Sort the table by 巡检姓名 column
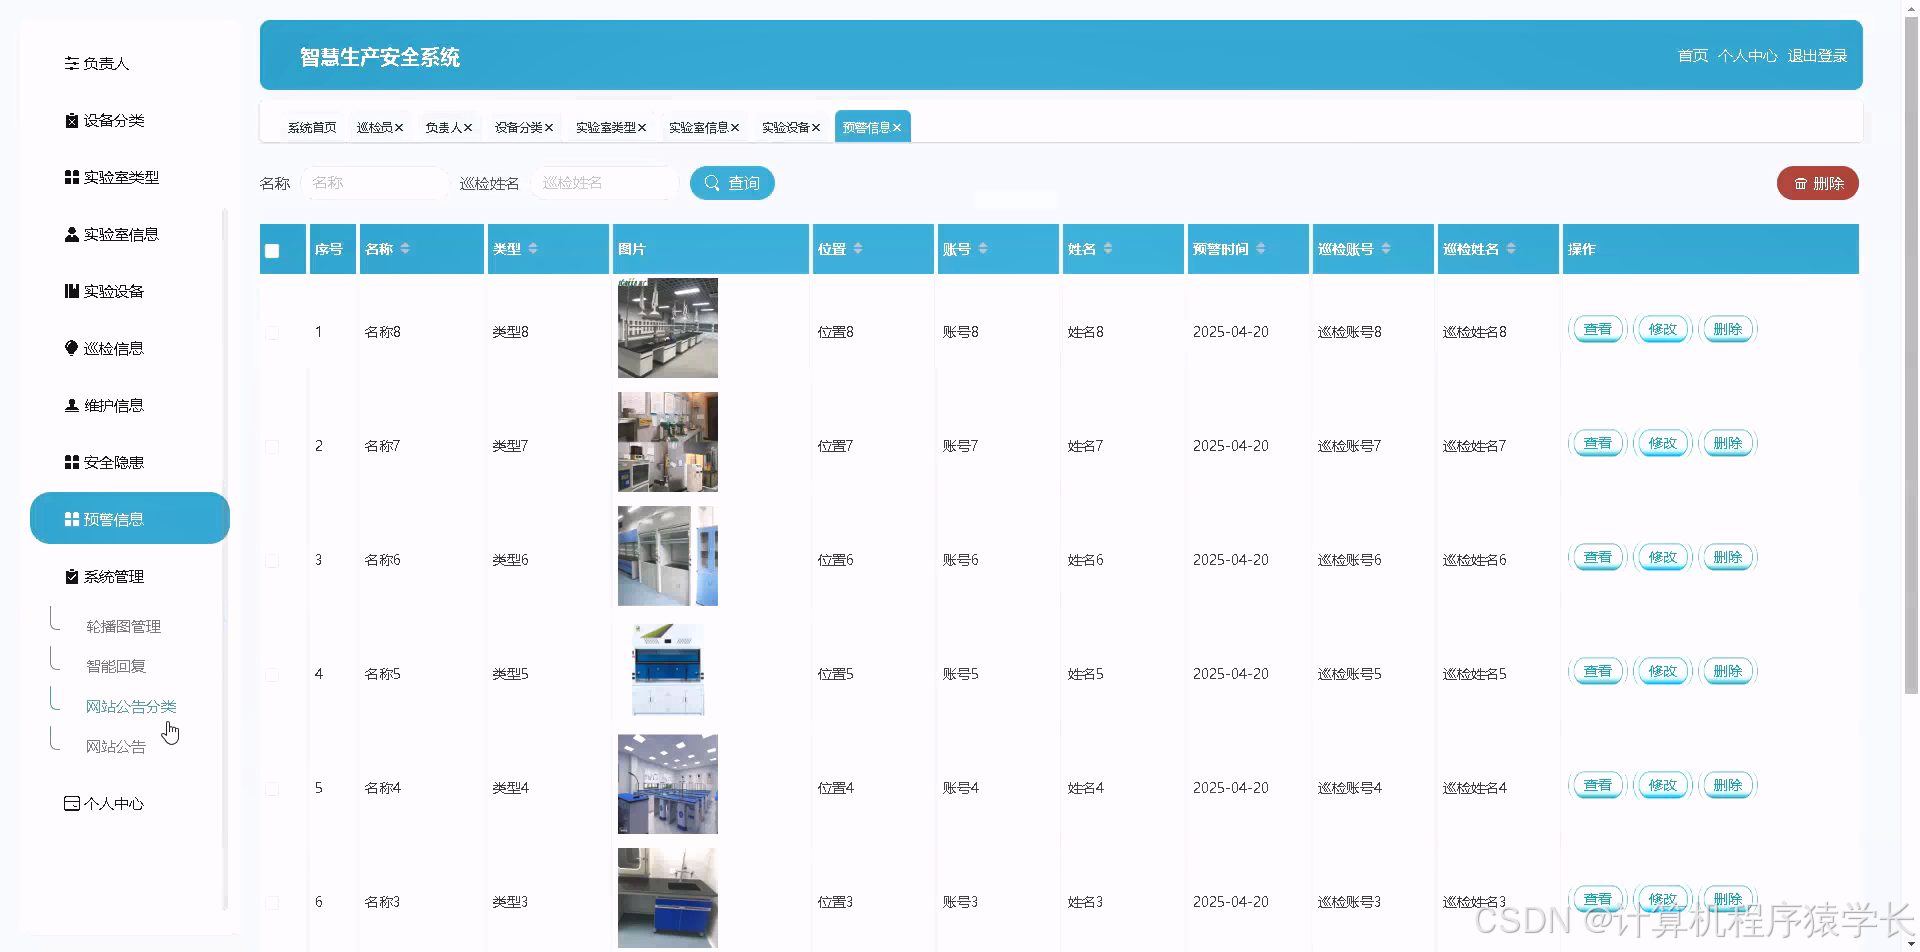The image size is (1920, 952). 1511,249
